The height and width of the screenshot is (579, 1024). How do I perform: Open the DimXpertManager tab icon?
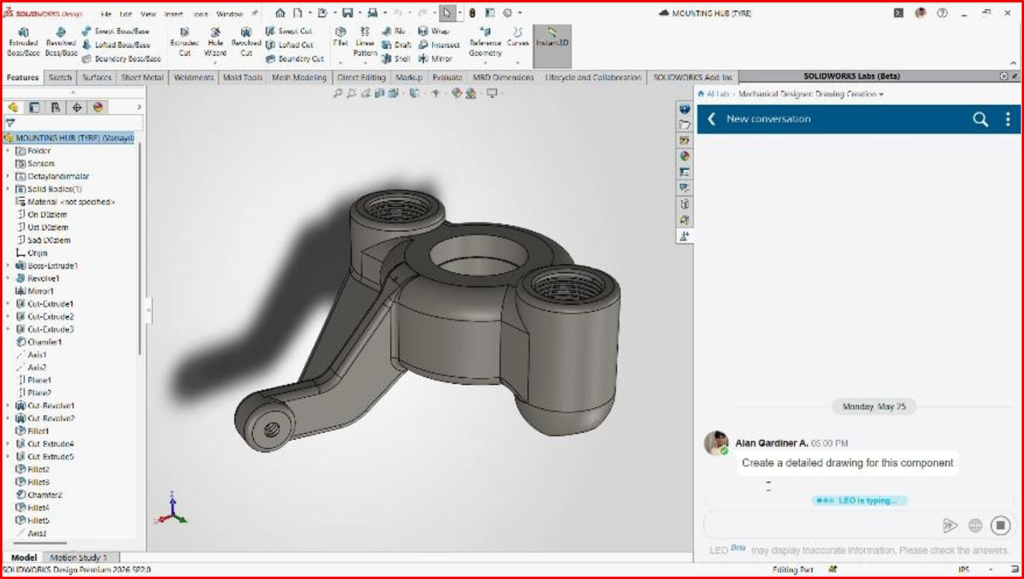click(77, 107)
